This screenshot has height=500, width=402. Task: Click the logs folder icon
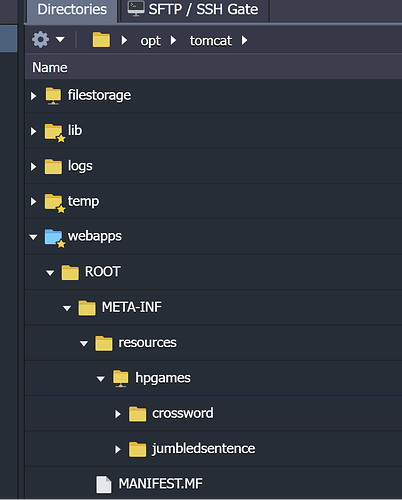coord(53,166)
